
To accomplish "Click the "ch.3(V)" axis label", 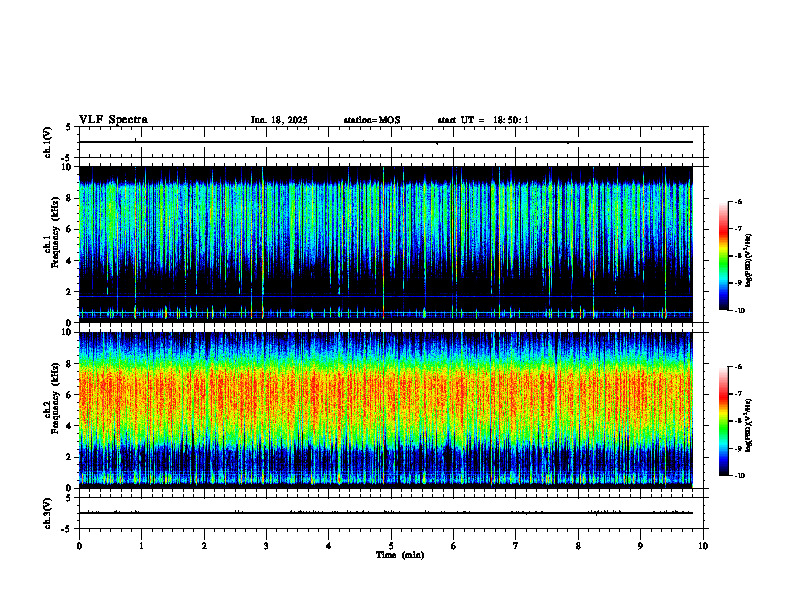I will click(x=47, y=513).
